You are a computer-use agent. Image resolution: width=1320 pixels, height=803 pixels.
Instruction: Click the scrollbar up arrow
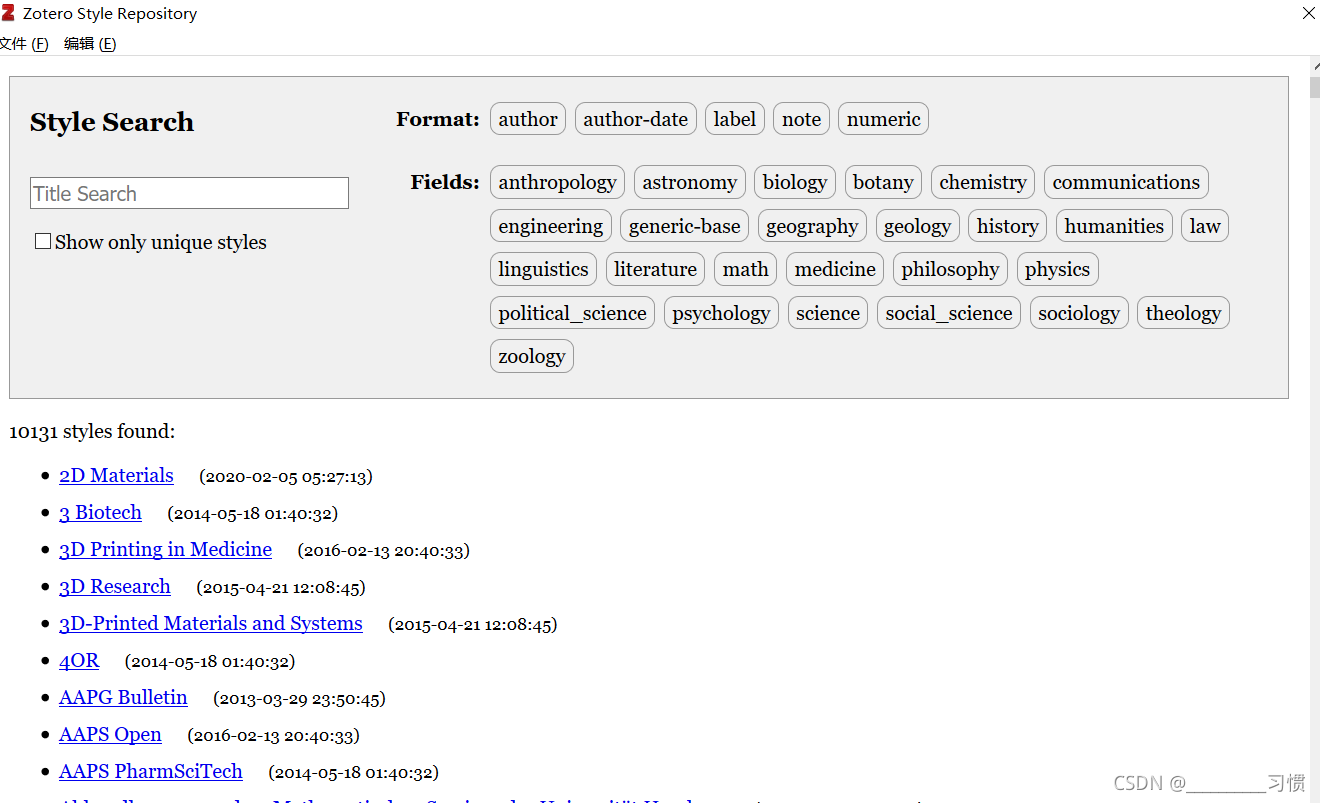click(1314, 66)
